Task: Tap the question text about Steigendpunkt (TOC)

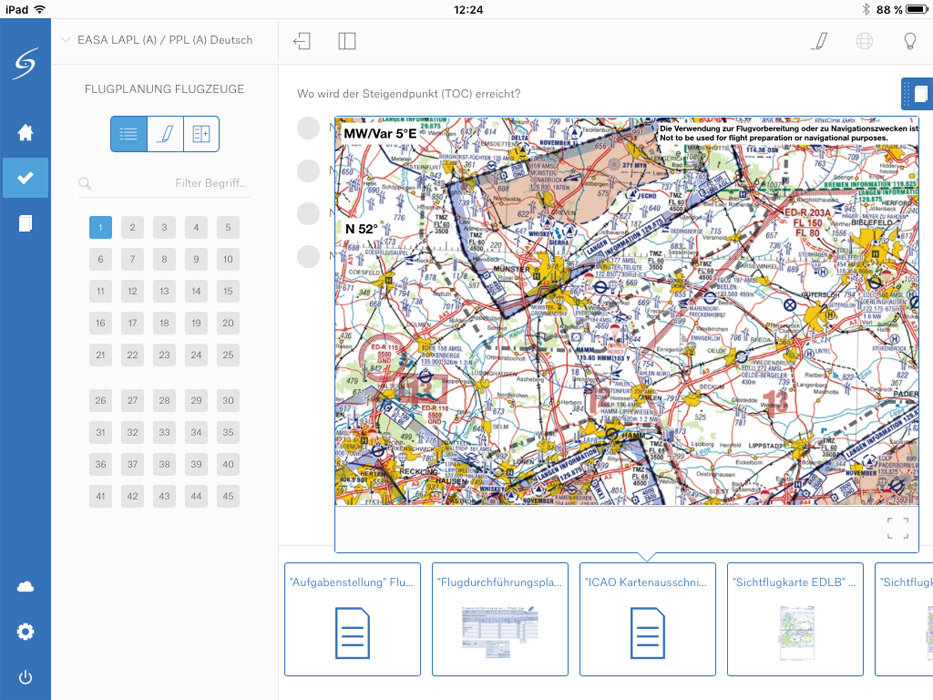Action: click(x=409, y=93)
